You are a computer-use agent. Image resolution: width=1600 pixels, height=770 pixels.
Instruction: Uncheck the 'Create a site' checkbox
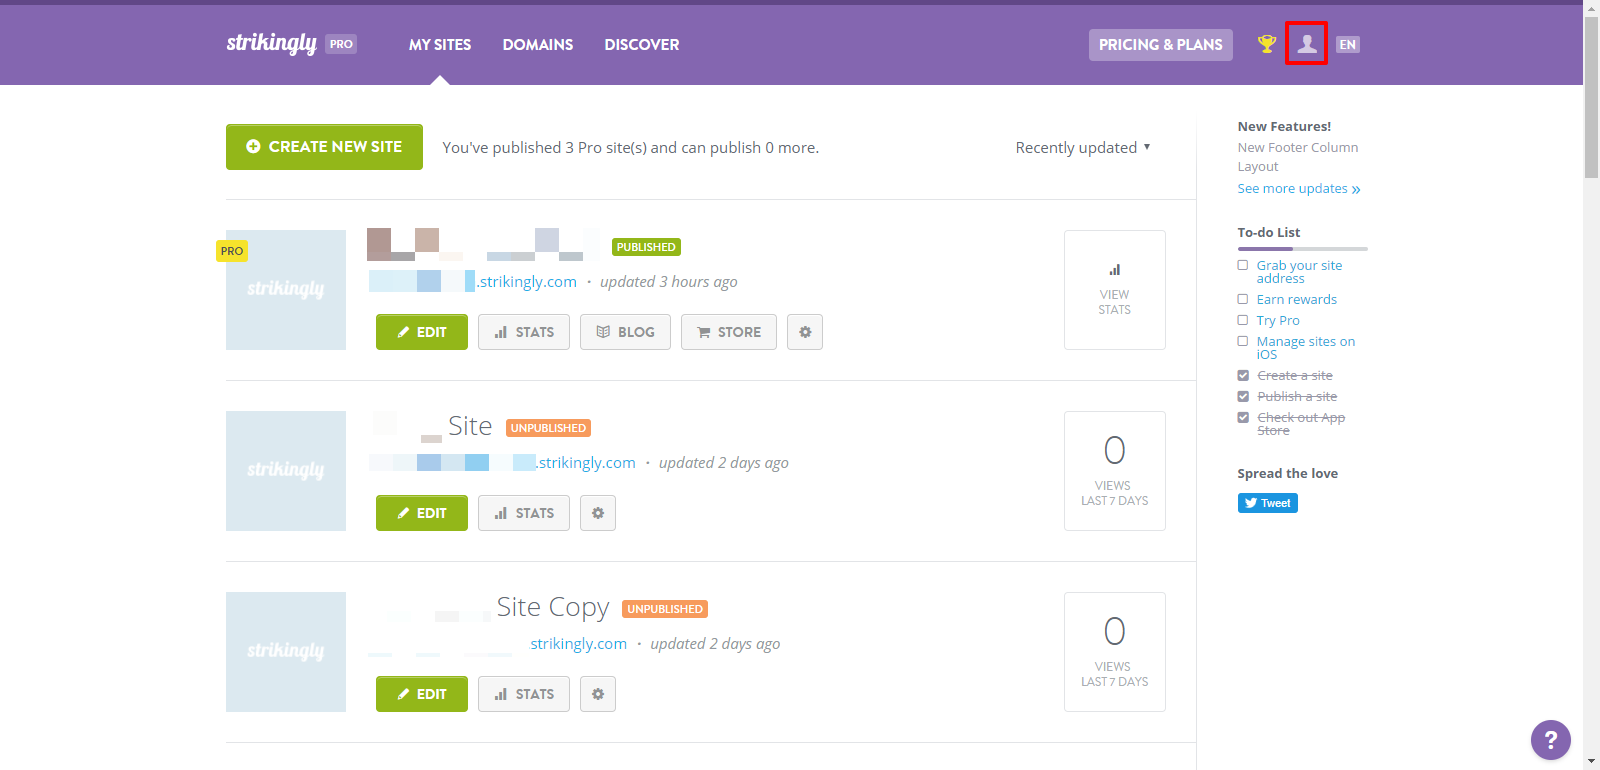(x=1243, y=375)
